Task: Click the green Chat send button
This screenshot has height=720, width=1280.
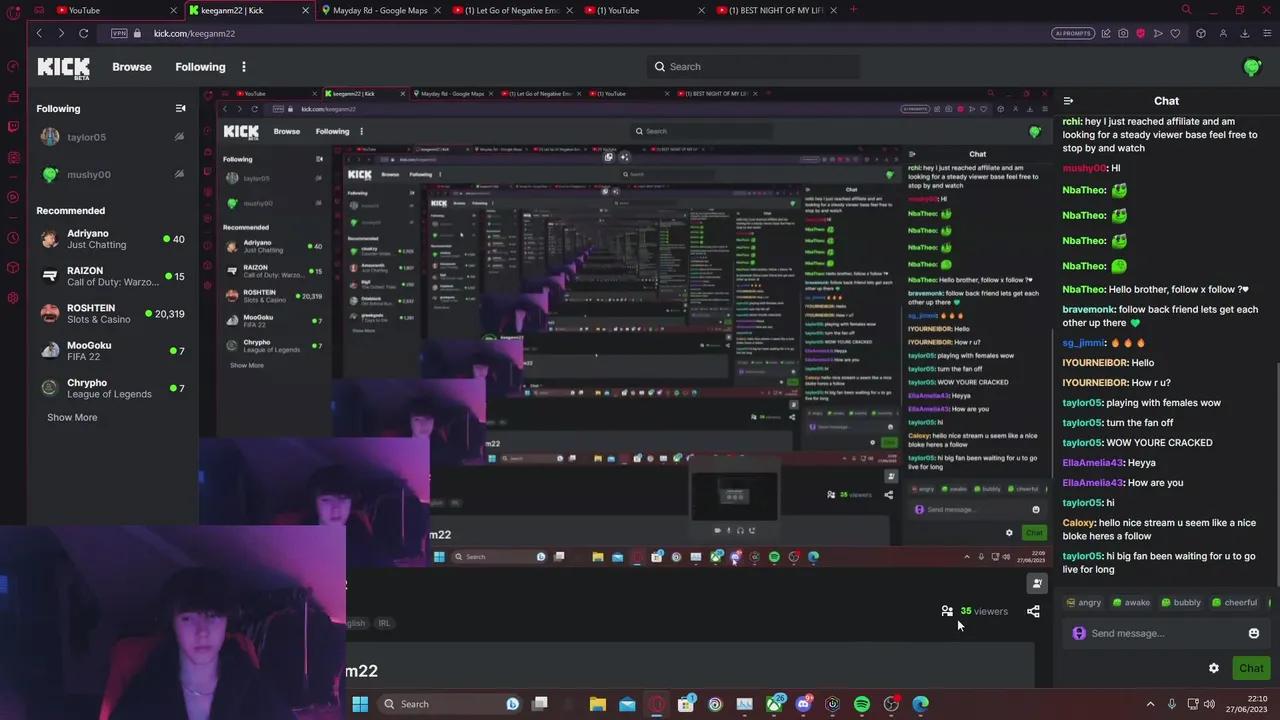Action: (x=1251, y=668)
